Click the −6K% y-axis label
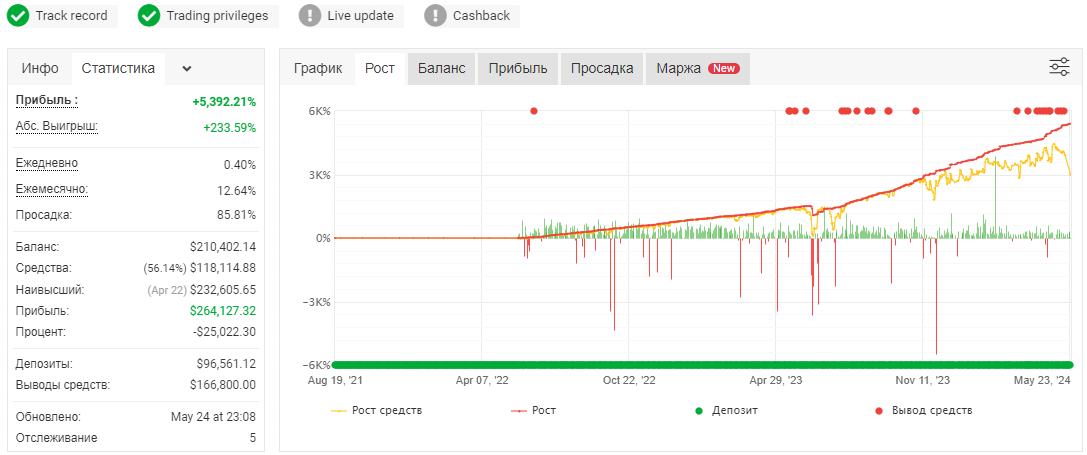 (316, 365)
